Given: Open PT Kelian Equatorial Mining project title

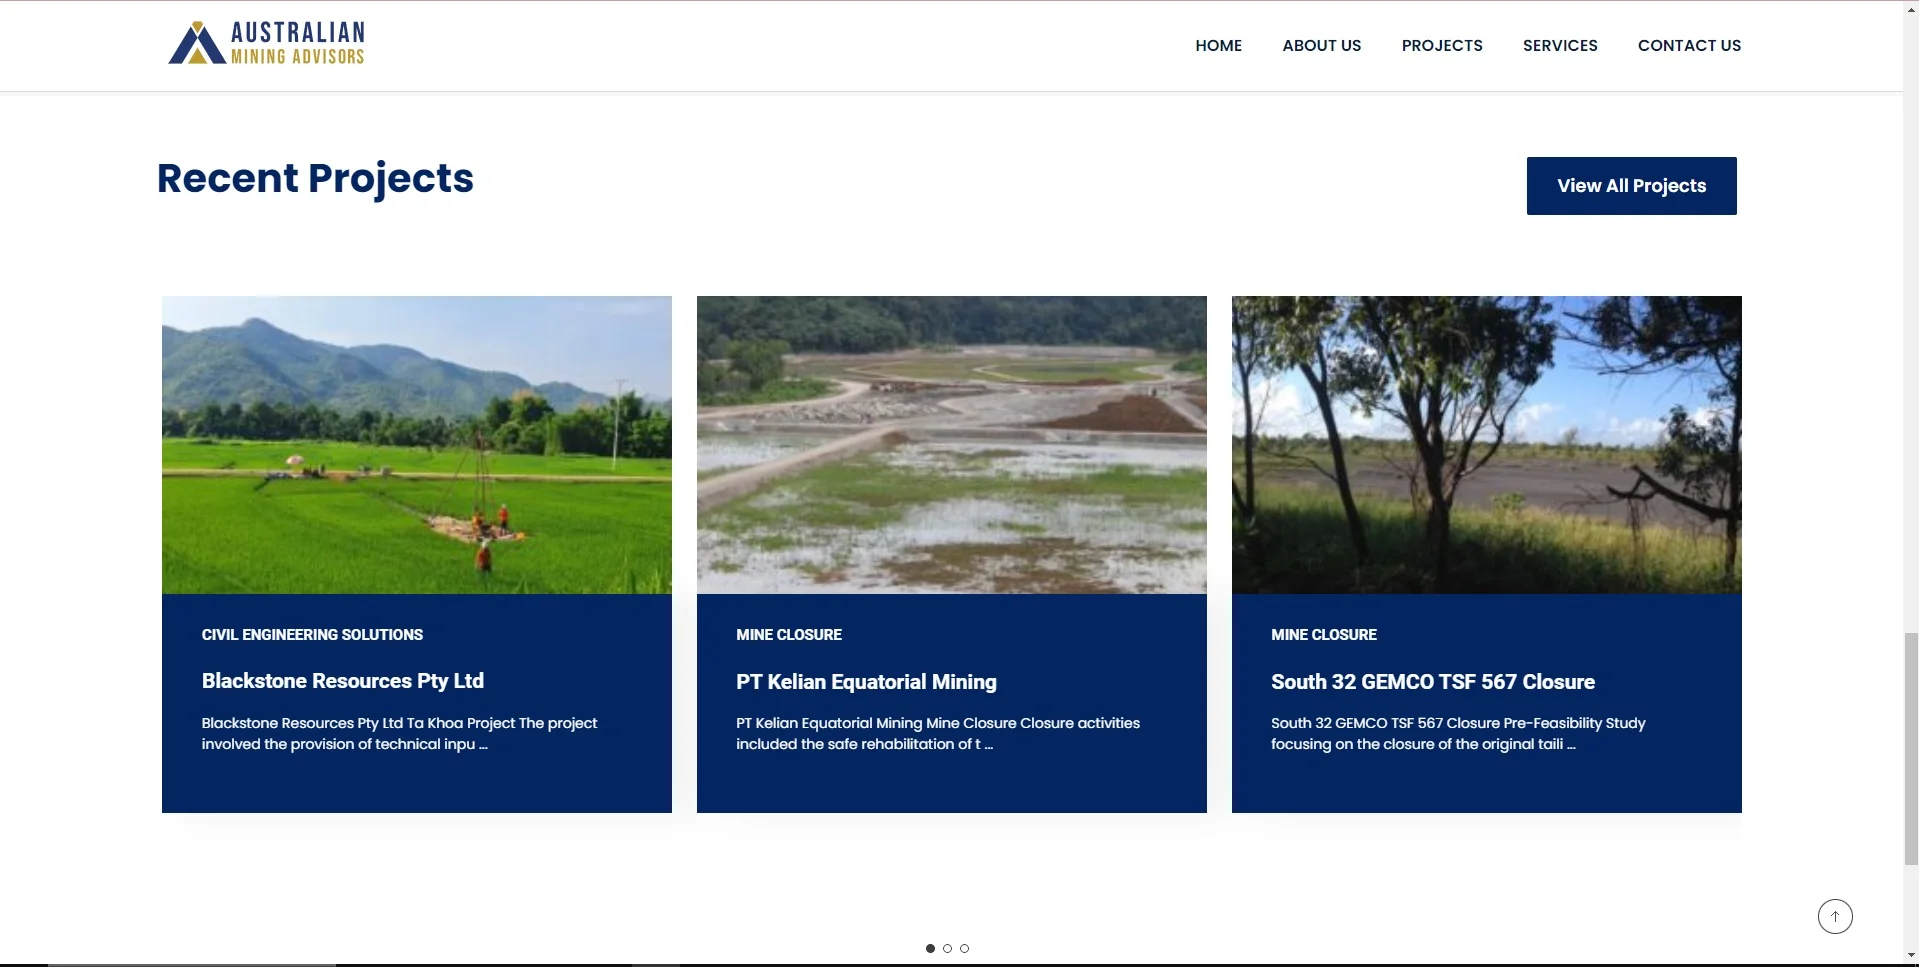Looking at the screenshot, I should (866, 682).
